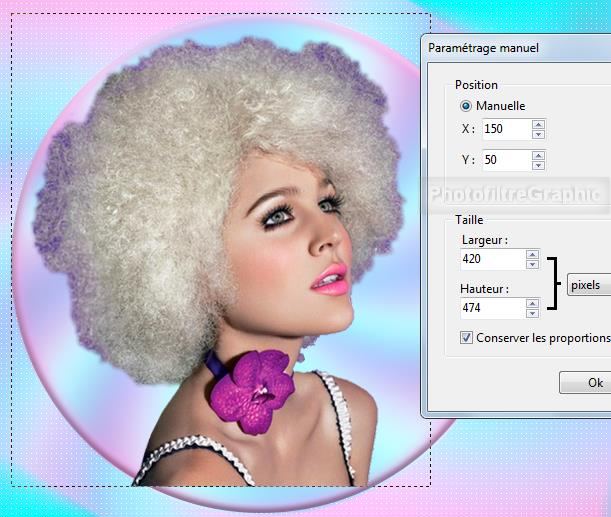611x517 pixels.
Task: Increase Largeur with up arrow
Action: [x=533, y=255]
